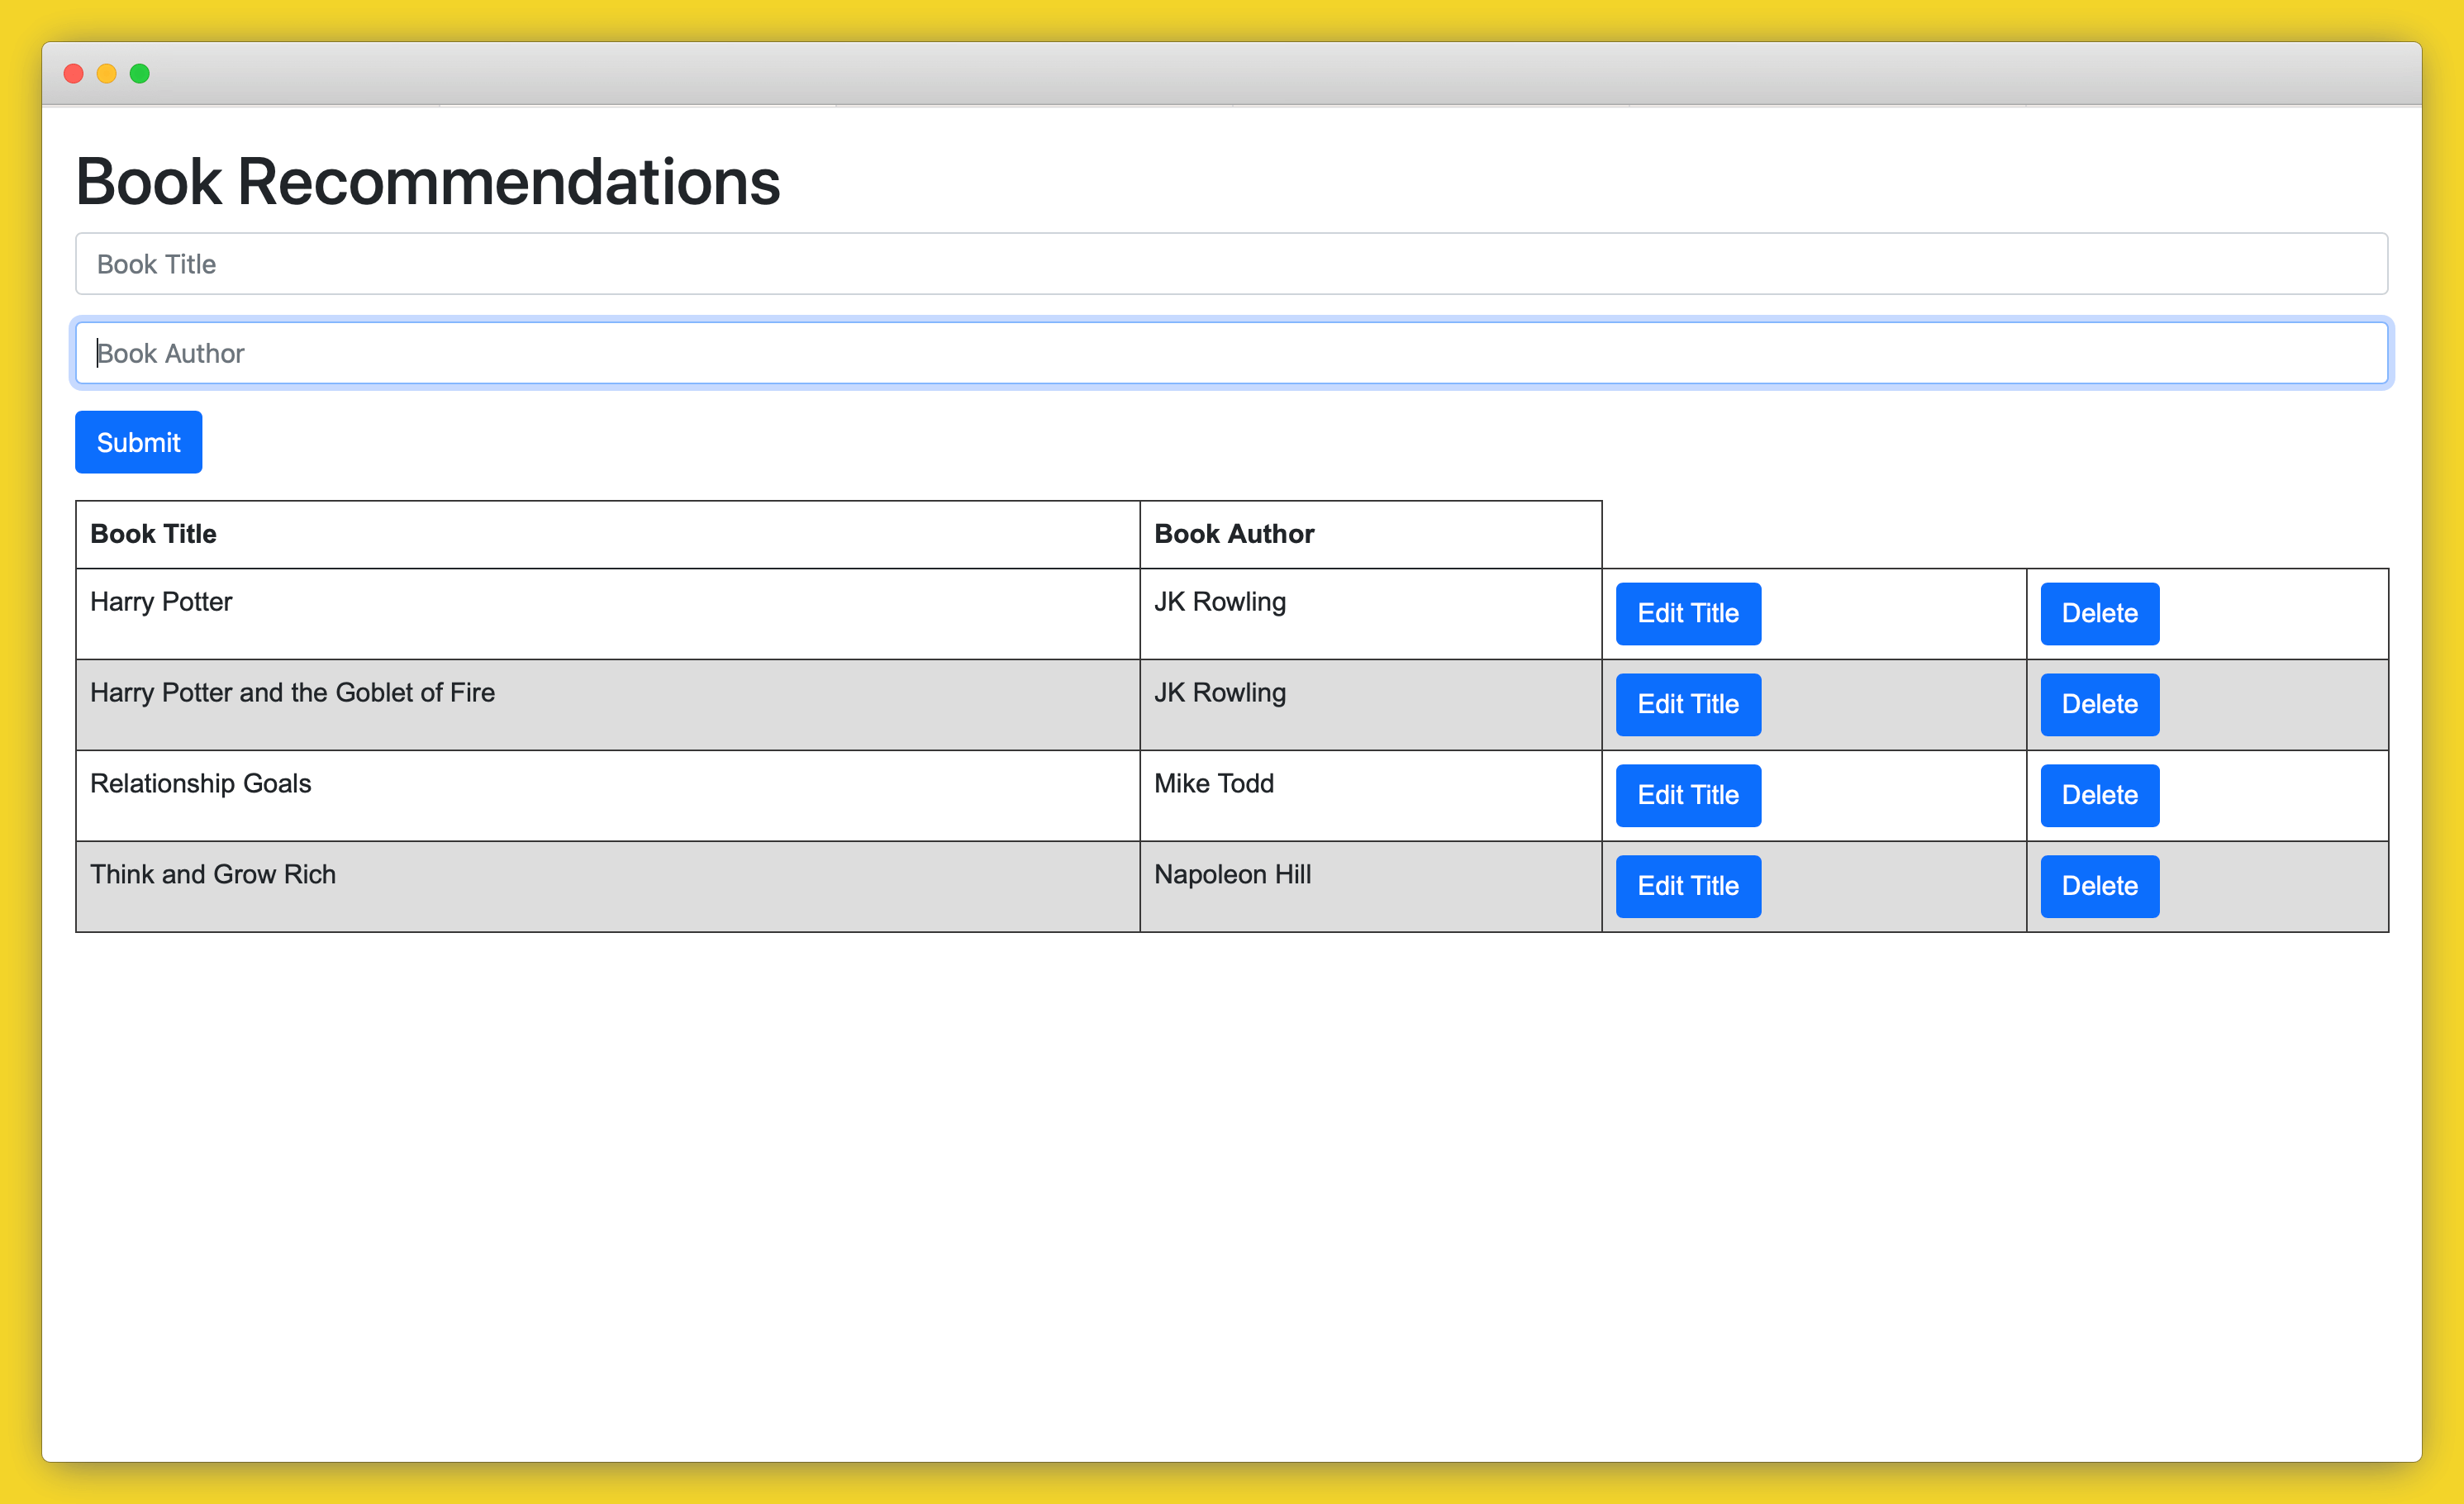Click the yellow minimize window button

[107, 74]
